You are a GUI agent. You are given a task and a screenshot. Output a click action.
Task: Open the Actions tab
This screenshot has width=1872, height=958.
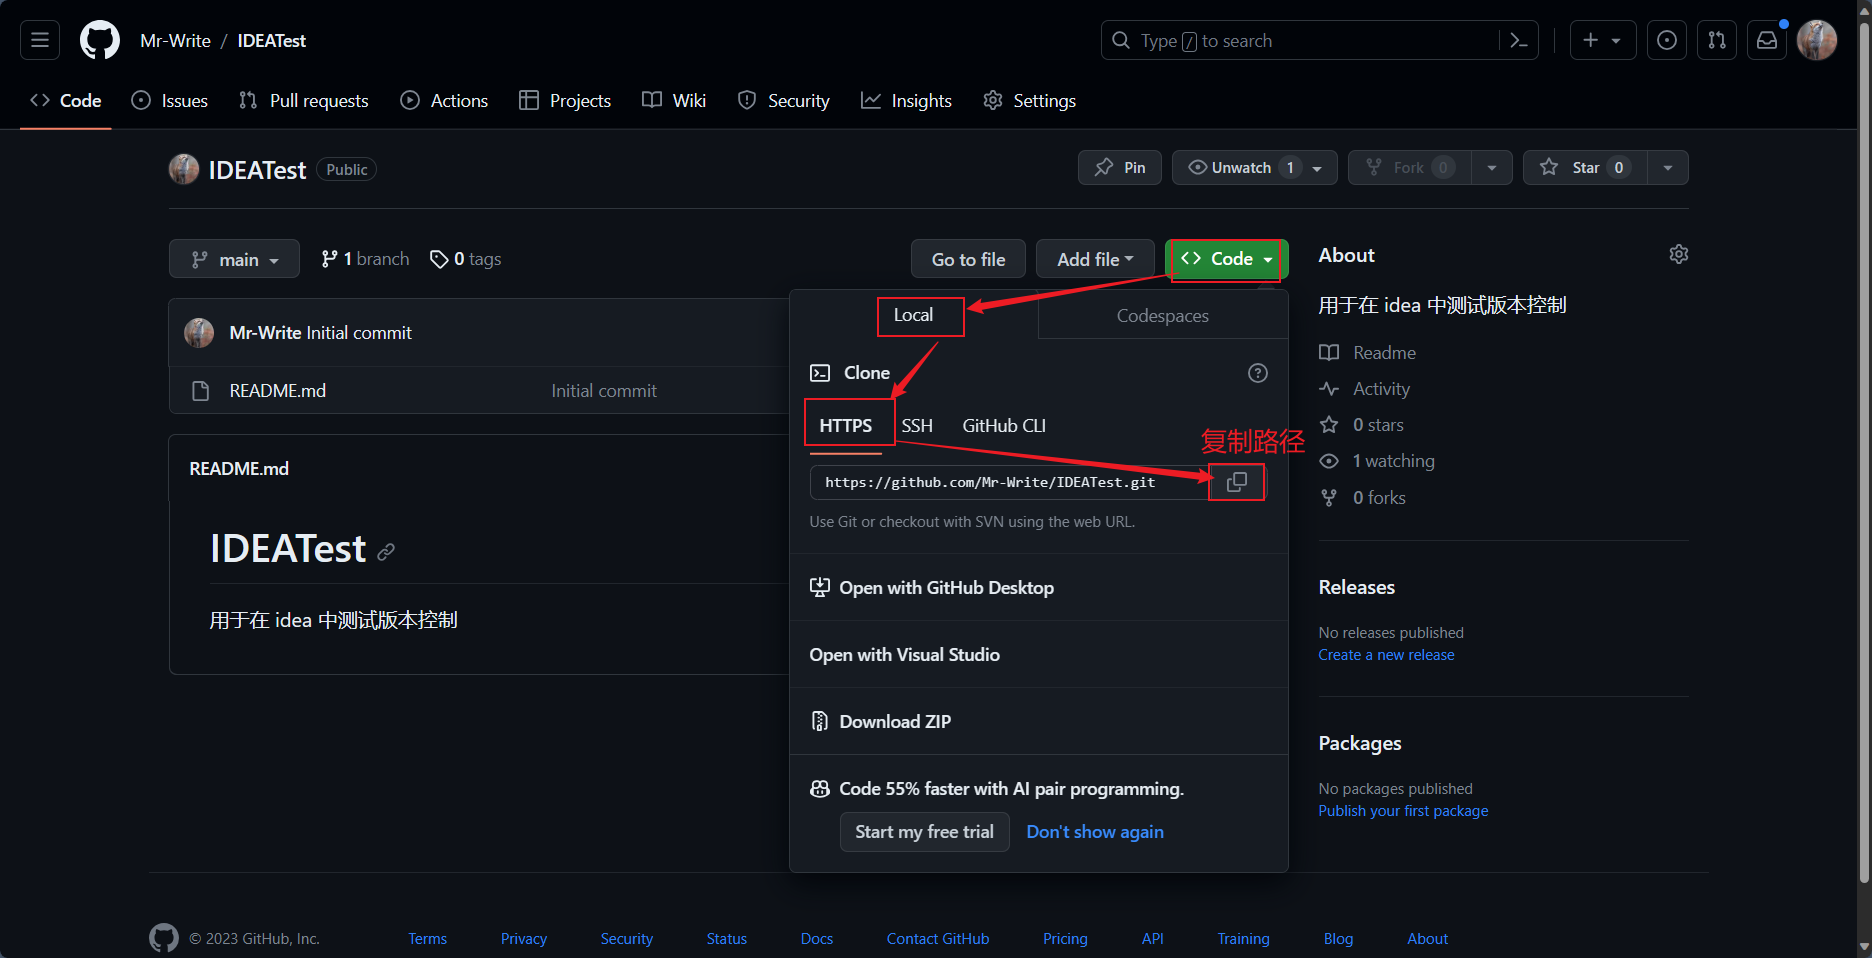coord(445,100)
